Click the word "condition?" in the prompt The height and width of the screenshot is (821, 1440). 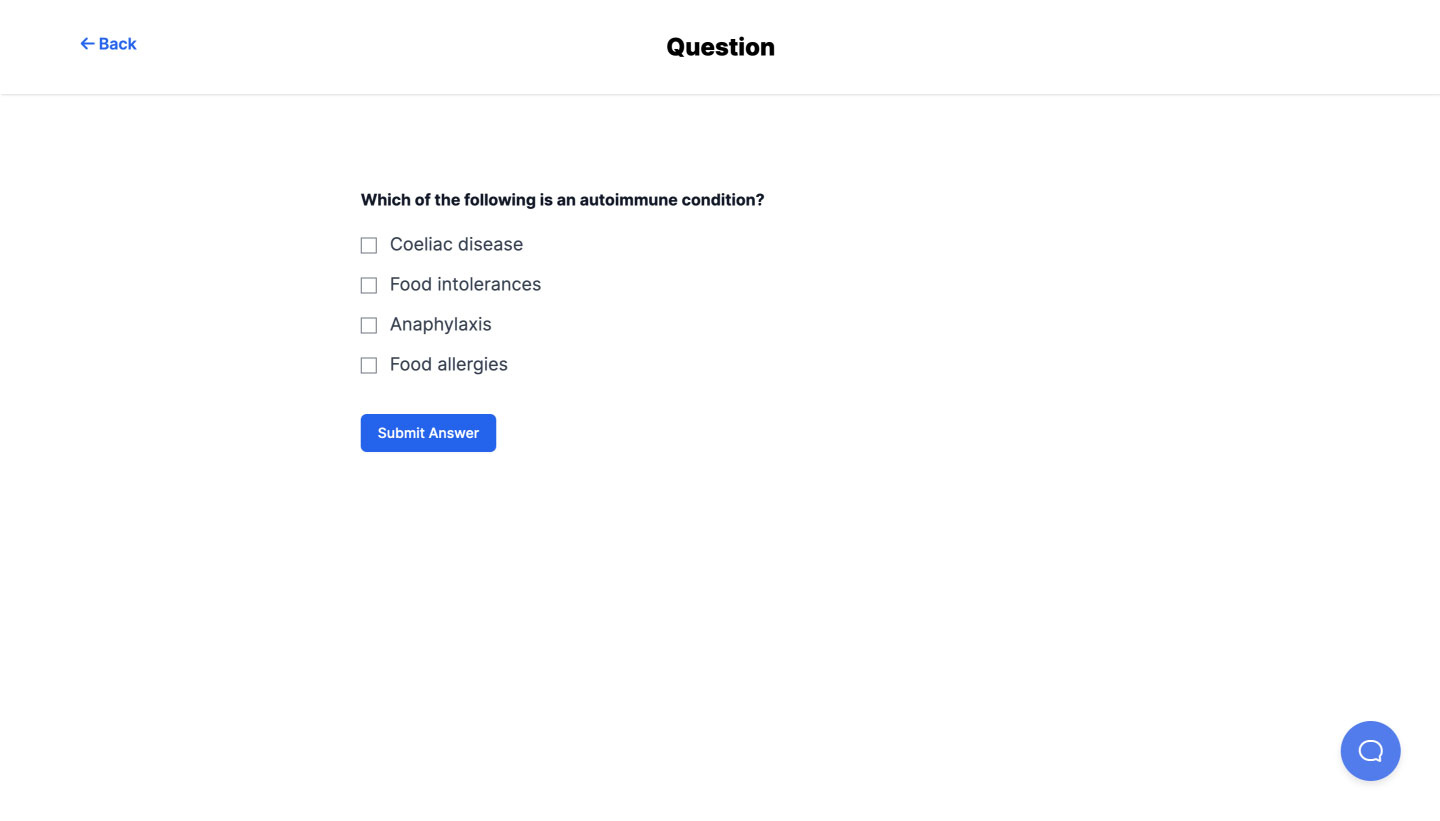pos(723,200)
